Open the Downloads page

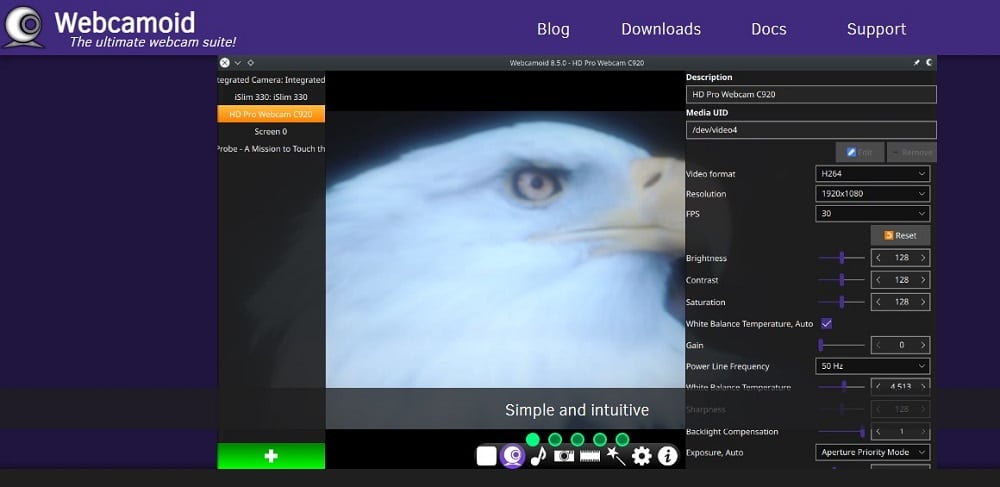pyautogui.click(x=661, y=29)
